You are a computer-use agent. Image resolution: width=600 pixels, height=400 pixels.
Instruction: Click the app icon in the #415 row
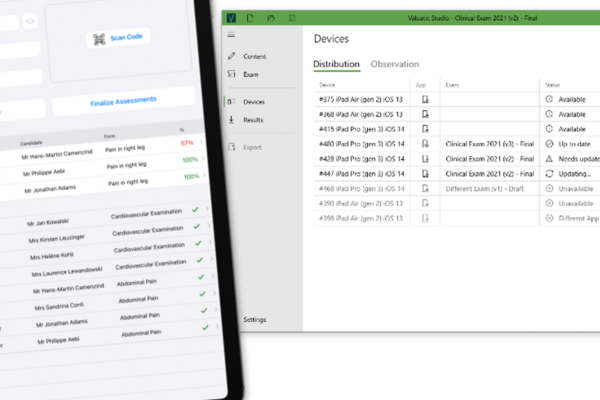425,129
